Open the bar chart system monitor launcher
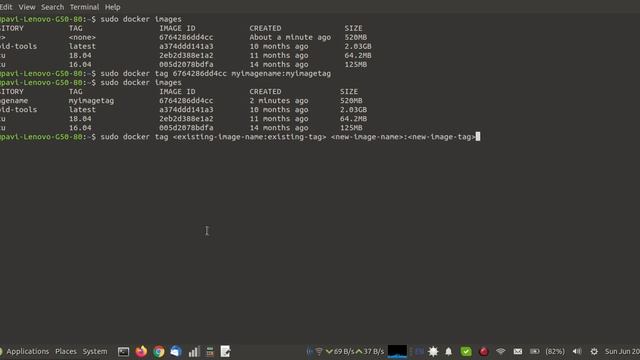The height and width of the screenshot is (360, 640). (x=194, y=351)
